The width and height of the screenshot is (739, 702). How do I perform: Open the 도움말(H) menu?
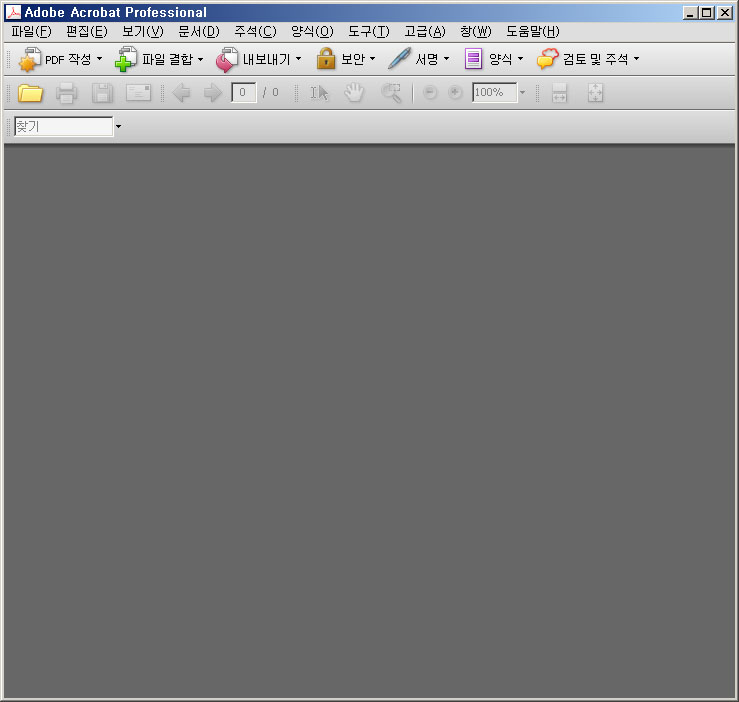click(x=533, y=32)
